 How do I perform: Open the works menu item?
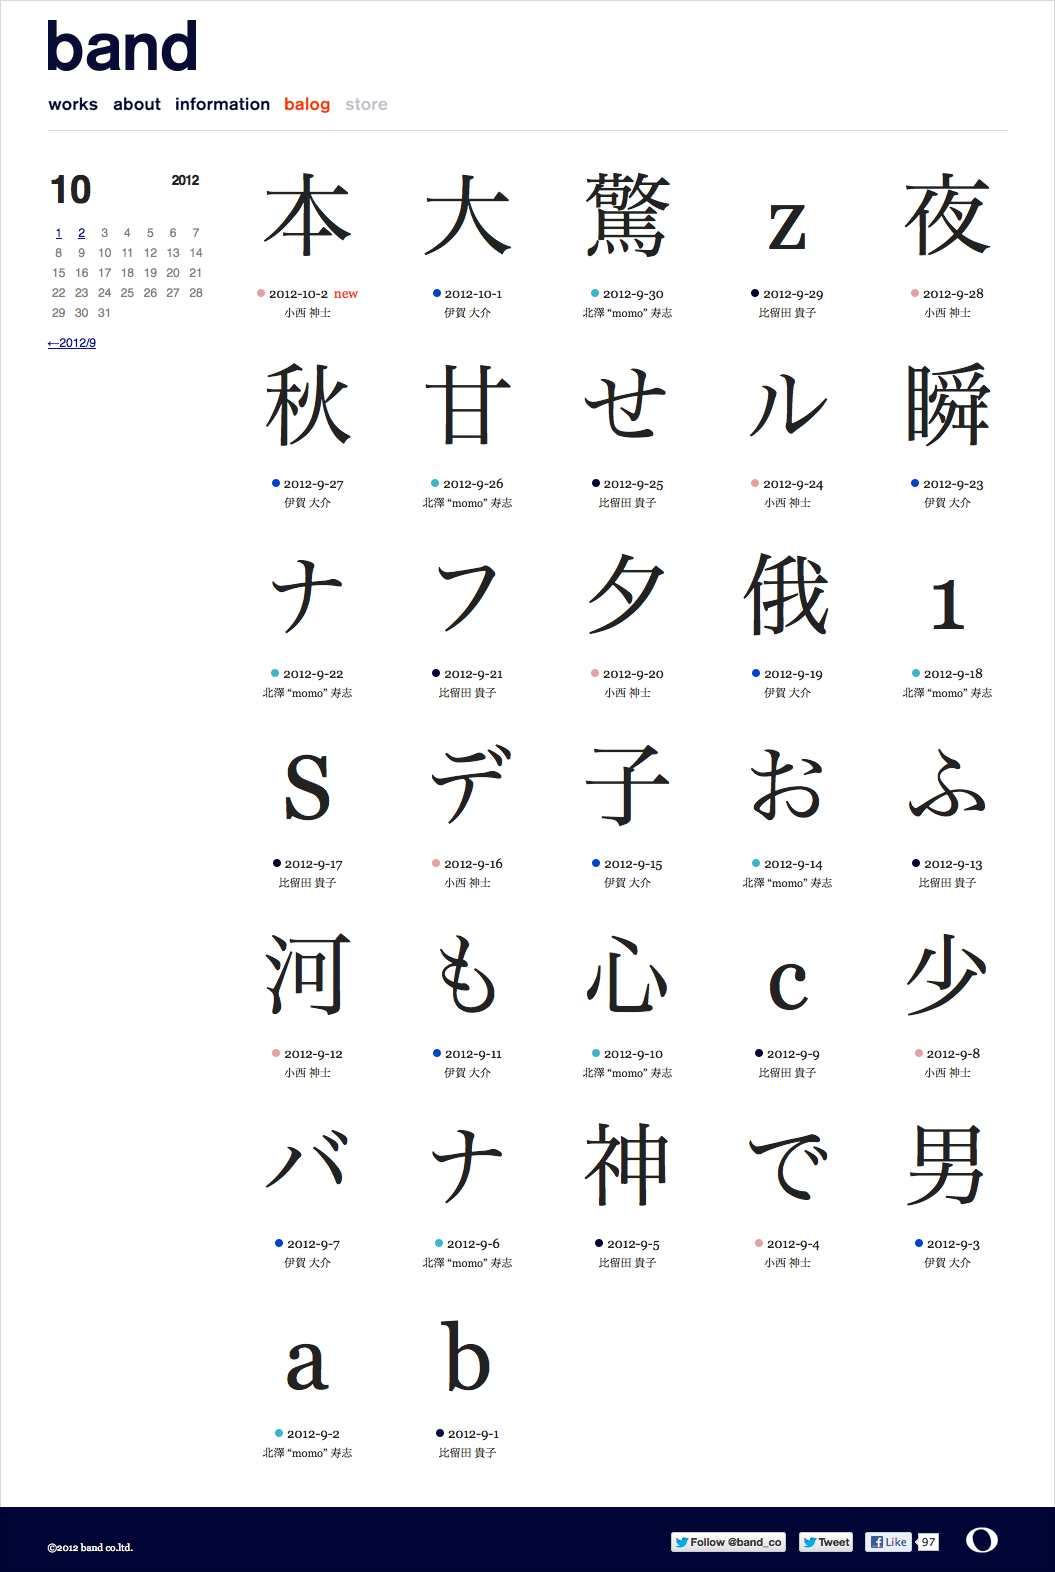(x=73, y=104)
